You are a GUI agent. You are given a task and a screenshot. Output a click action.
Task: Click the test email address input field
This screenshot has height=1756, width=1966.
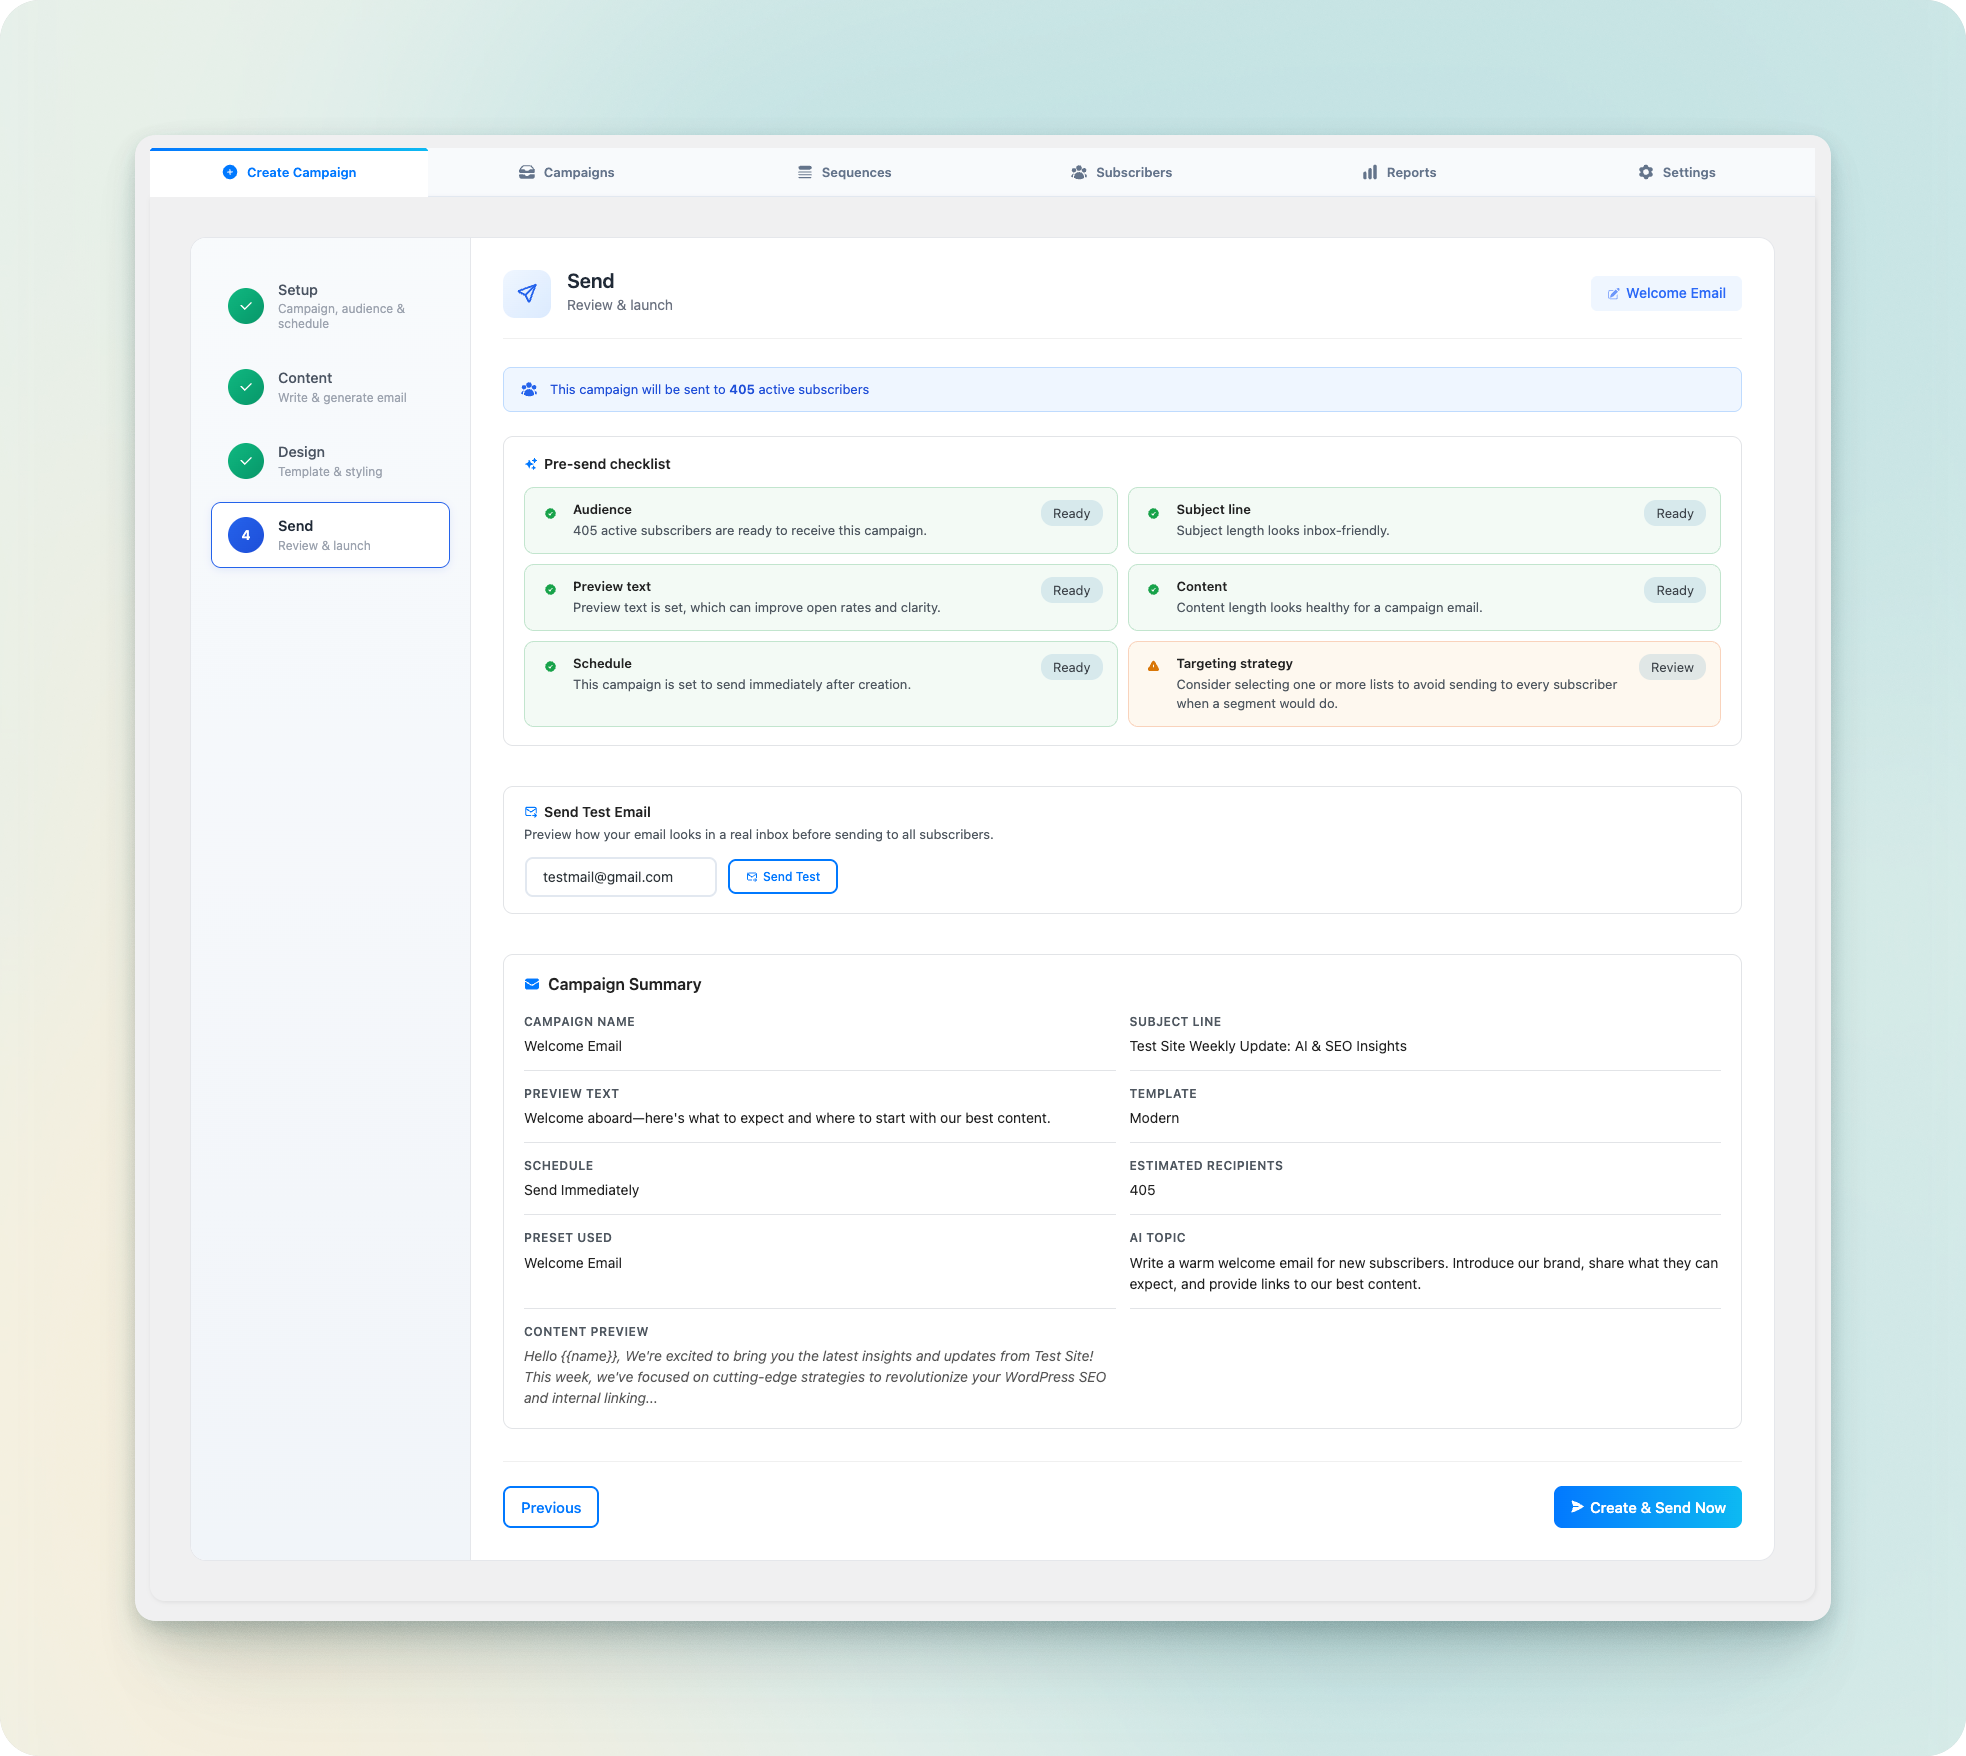point(620,877)
